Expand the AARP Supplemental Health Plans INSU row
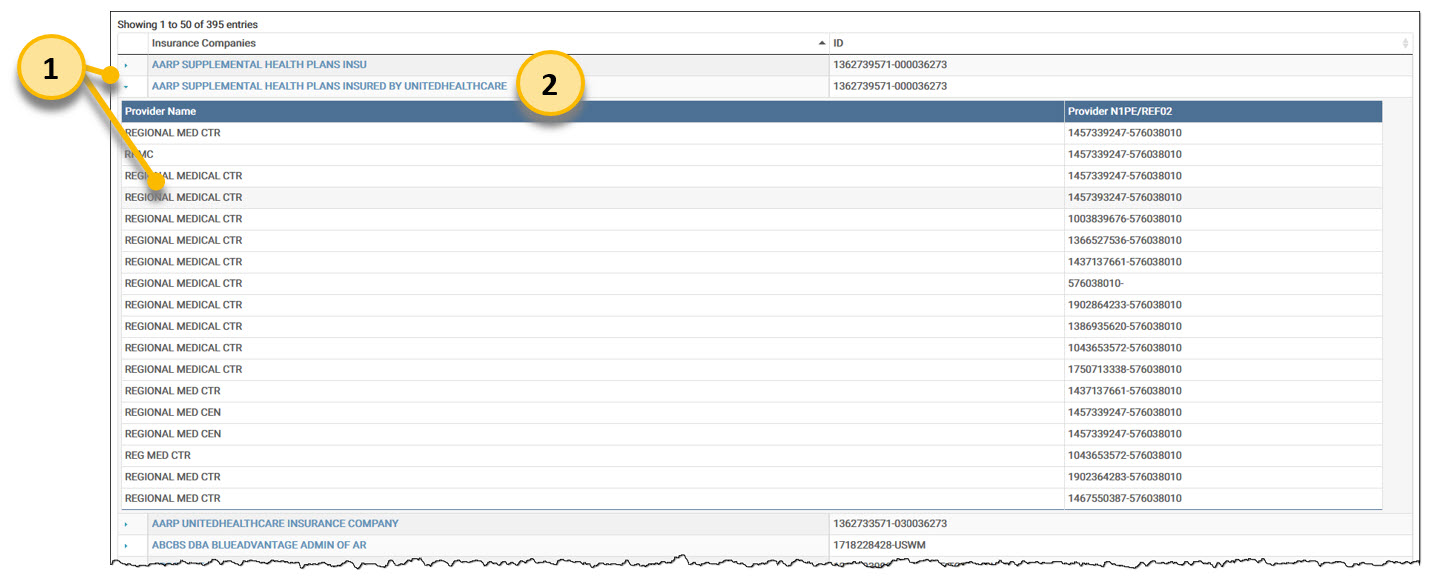The image size is (1431, 576). click(126, 65)
